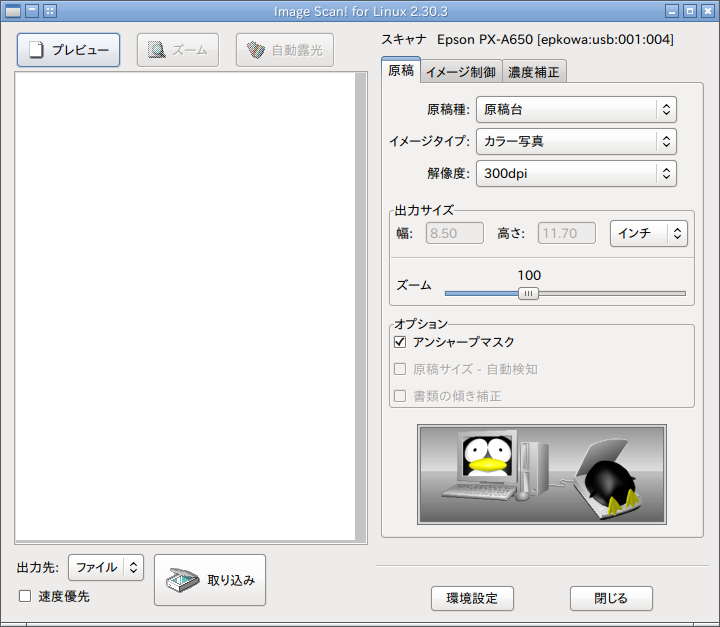Enable the 速度優先 checkbox

point(25,597)
